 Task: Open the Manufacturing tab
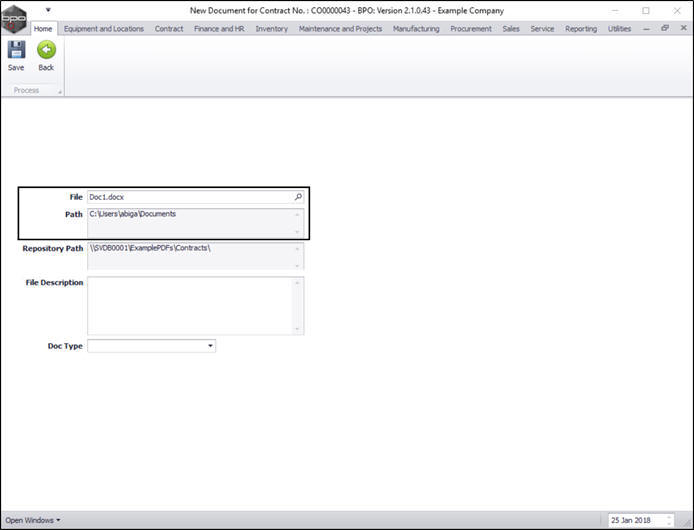416,29
